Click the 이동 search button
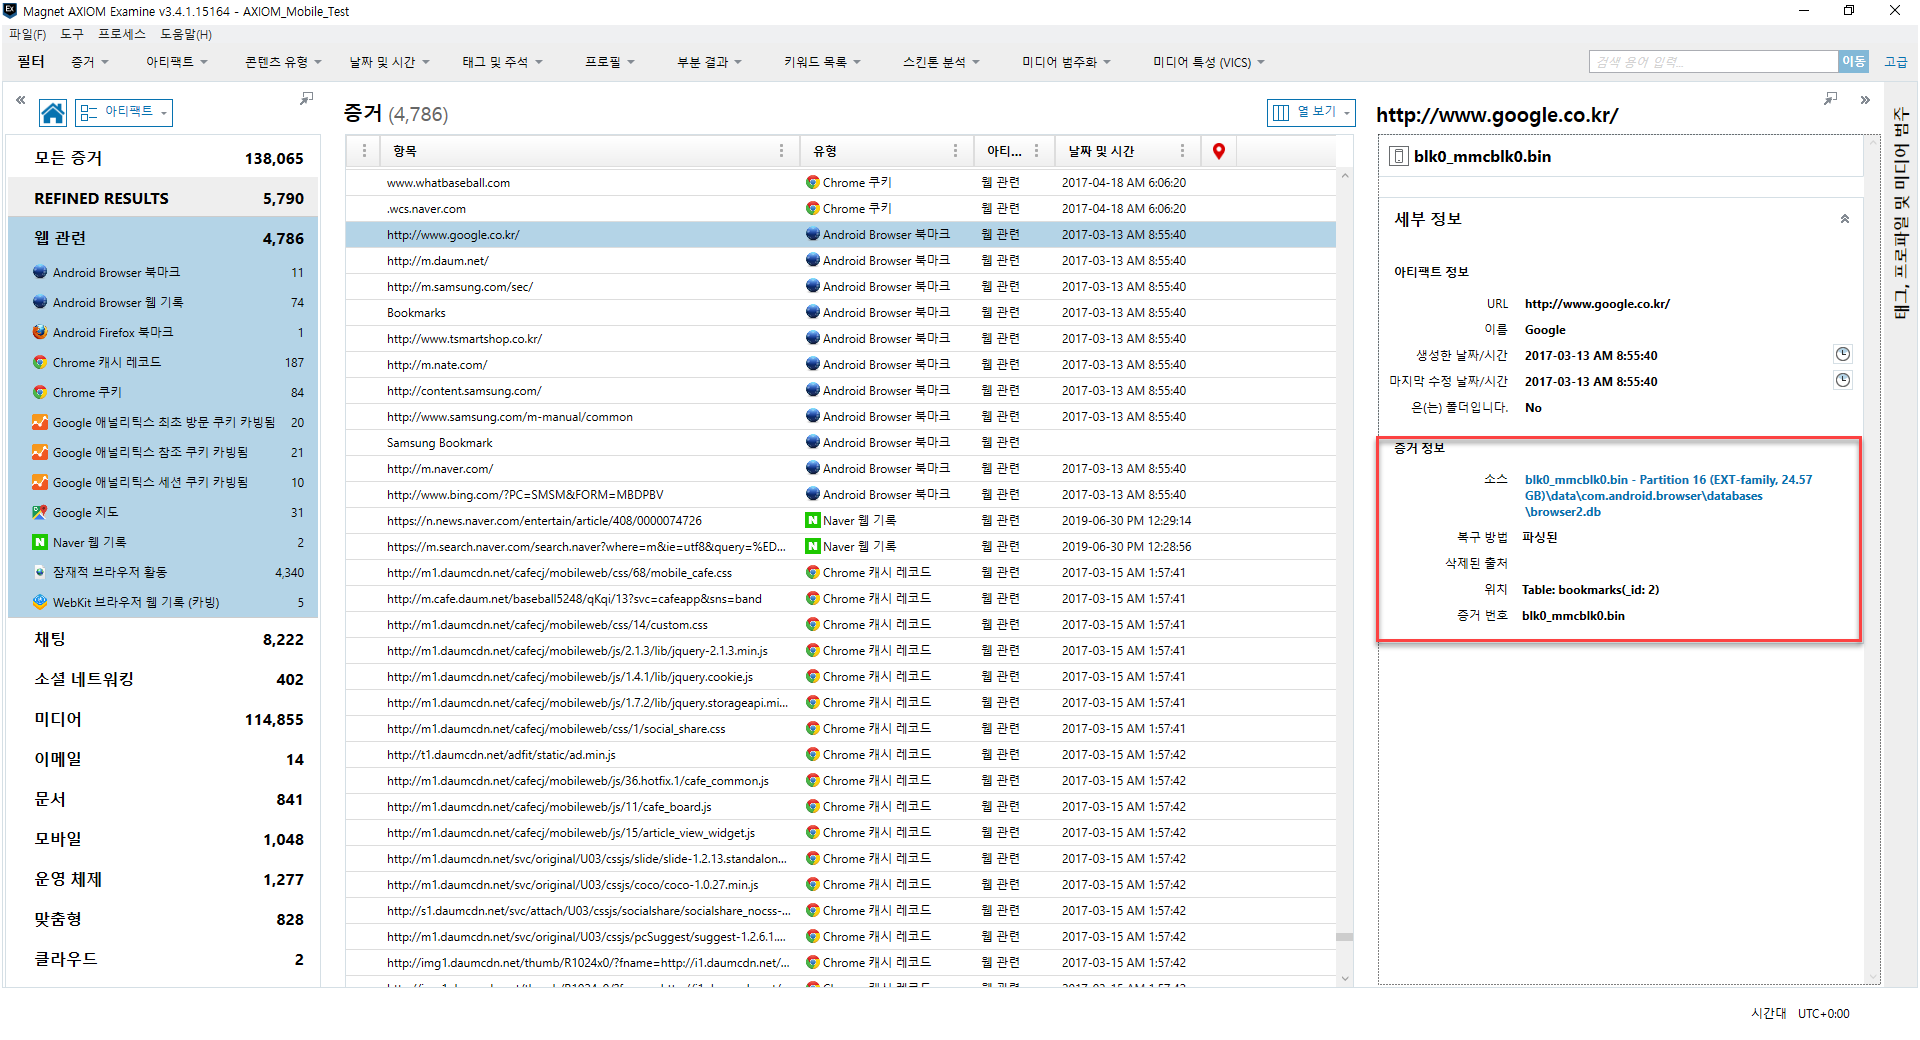Screen dimensions: 1920x1040 [x=1853, y=62]
